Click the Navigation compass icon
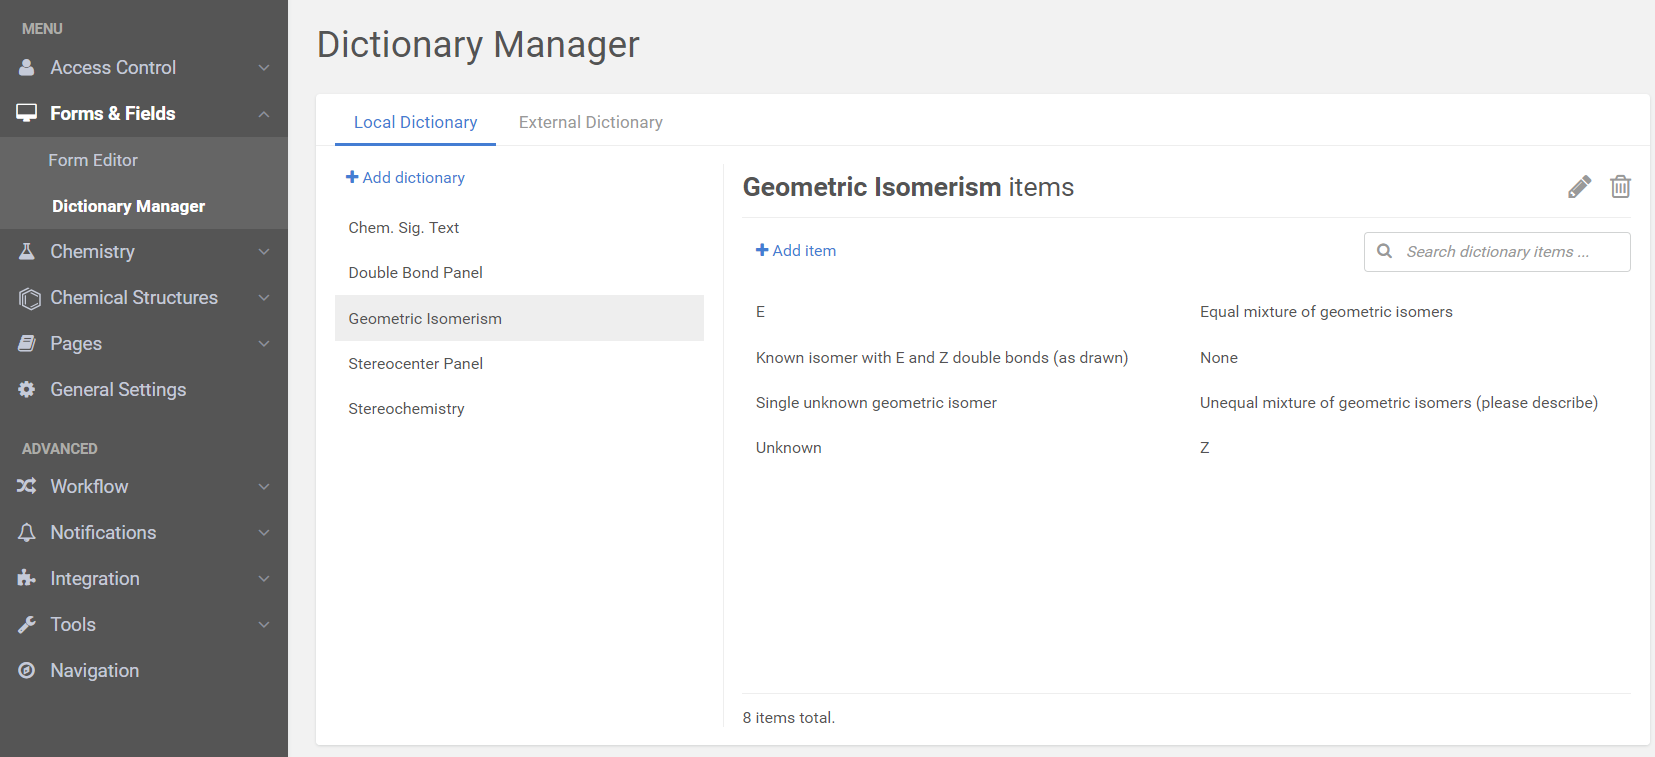The height and width of the screenshot is (757, 1655). [x=27, y=670]
